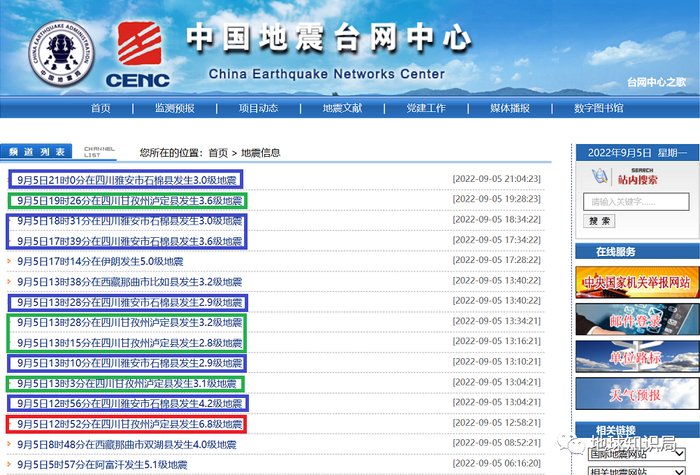The image size is (700, 475).
Task: Open the 党建工作 navigation item
Action: [426, 108]
